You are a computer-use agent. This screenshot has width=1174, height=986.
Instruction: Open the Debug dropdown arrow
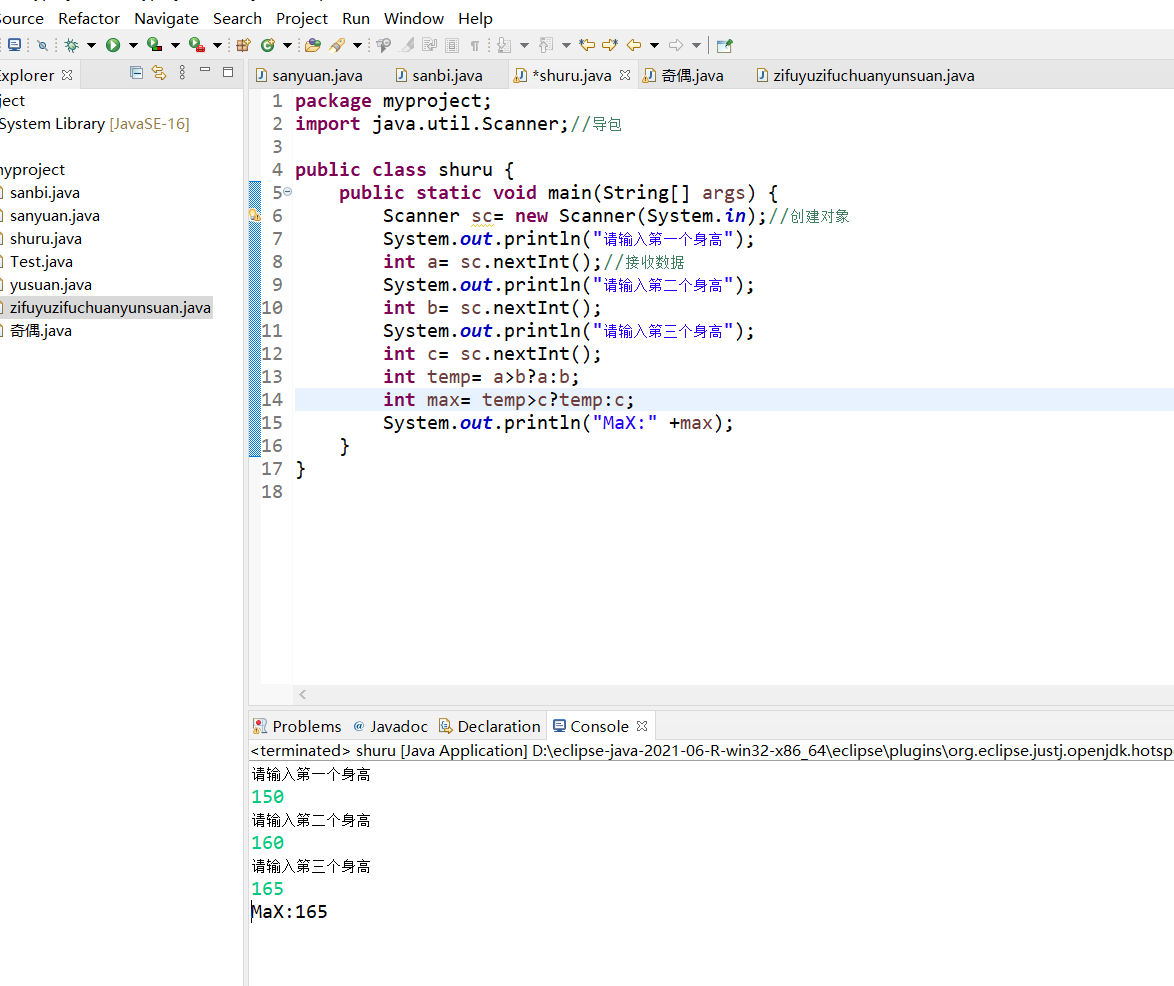click(91, 46)
